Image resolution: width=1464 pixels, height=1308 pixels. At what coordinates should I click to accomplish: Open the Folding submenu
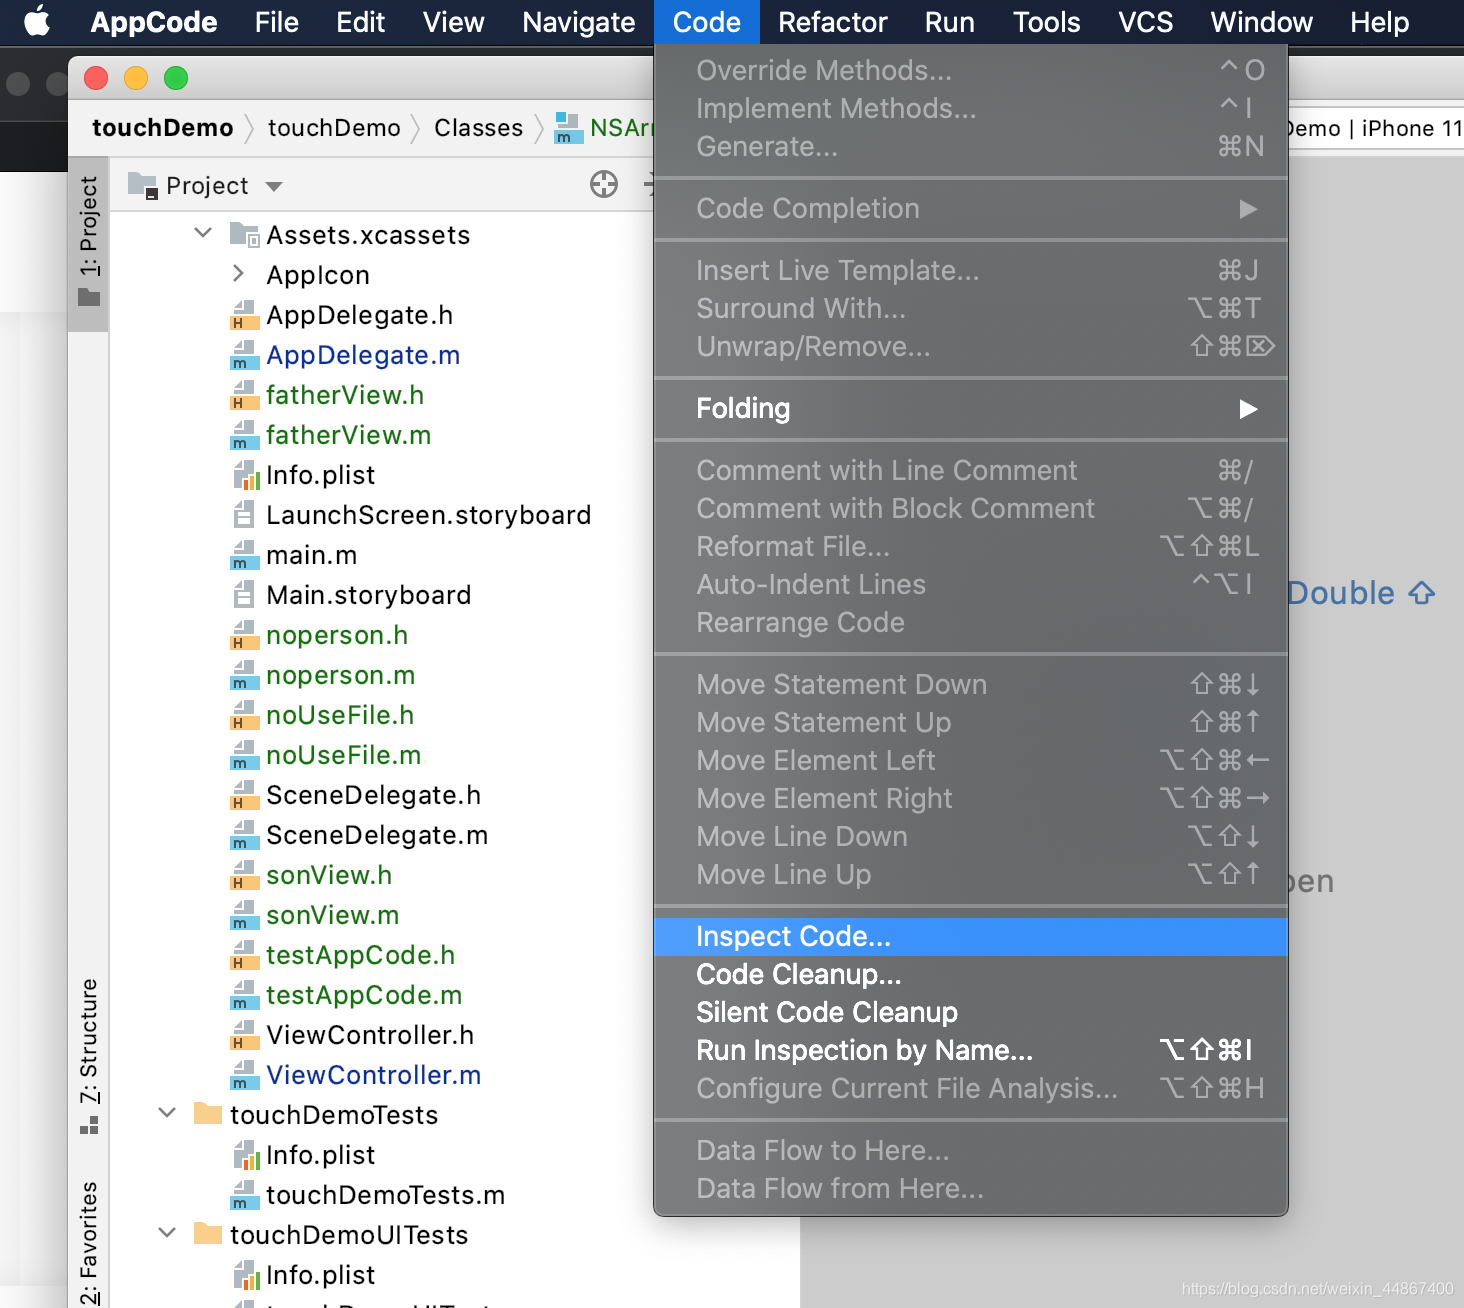[970, 408]
